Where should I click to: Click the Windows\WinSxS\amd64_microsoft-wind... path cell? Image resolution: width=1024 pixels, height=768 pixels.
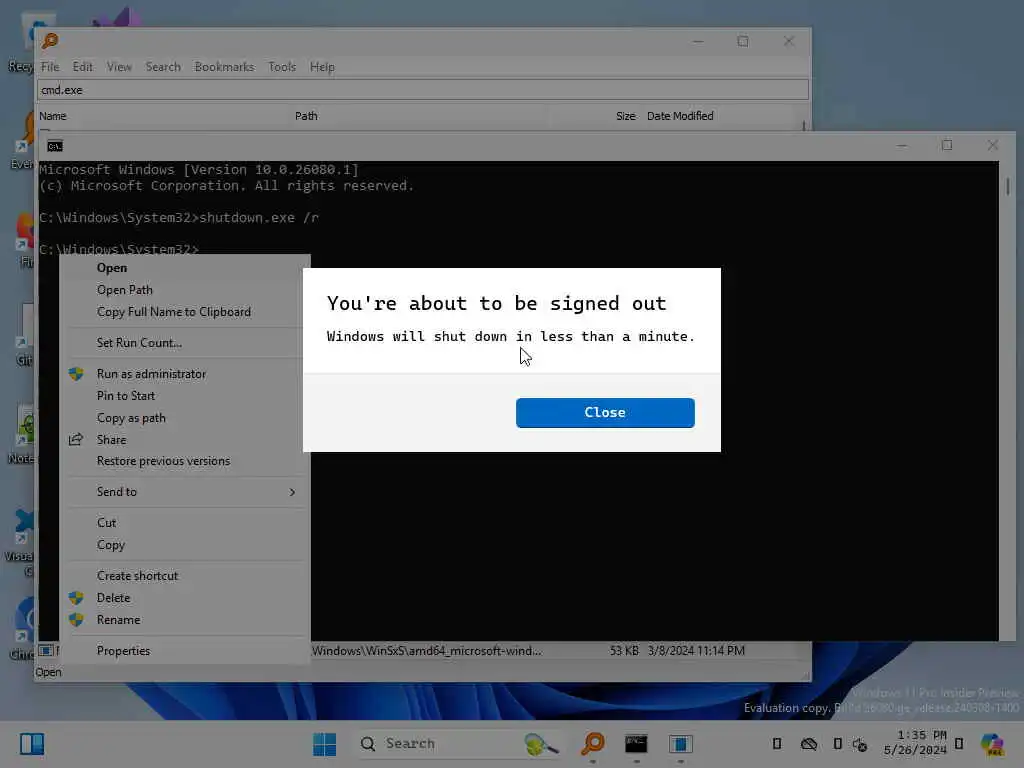[426, 650]
